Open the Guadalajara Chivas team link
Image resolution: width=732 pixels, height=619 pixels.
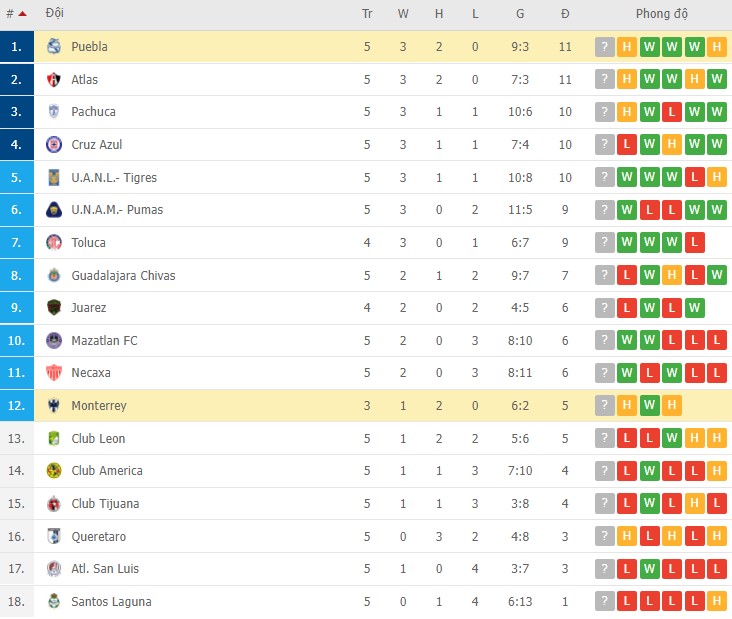pyautogui.click(x=123, y=275)
